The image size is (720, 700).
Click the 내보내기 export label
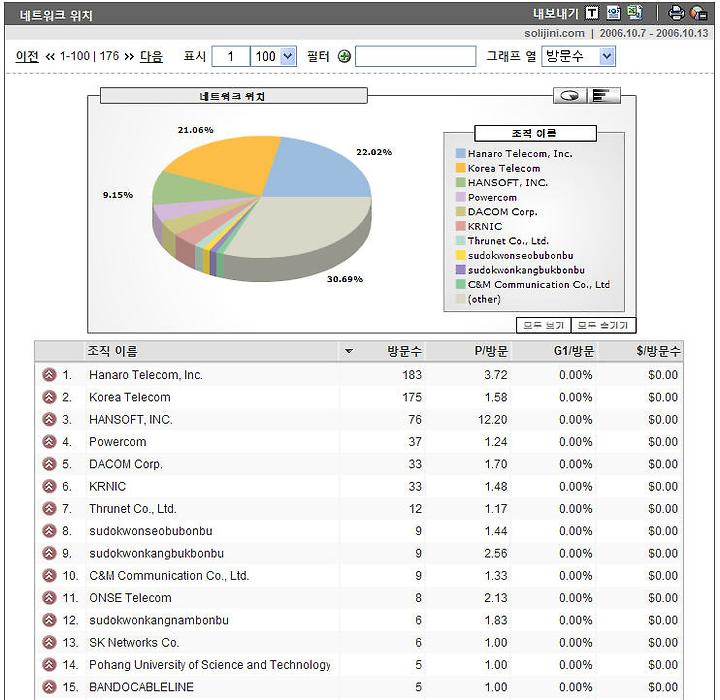point(556,13)
